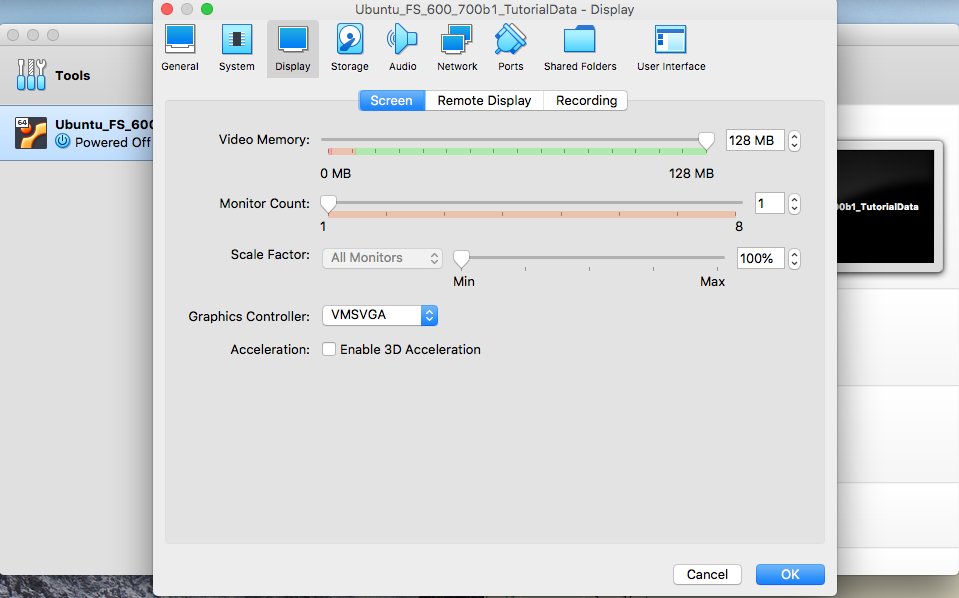Open User Interface settings
The height and width of the screenshot is (598, 959).
click(x=671, y=48)
